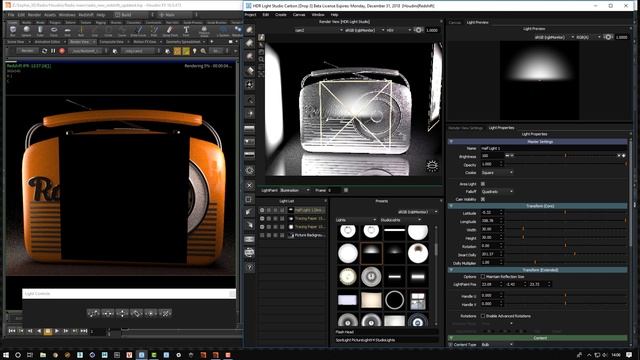
Task: Open File Explorer from the taskbar
Action: 43,355
